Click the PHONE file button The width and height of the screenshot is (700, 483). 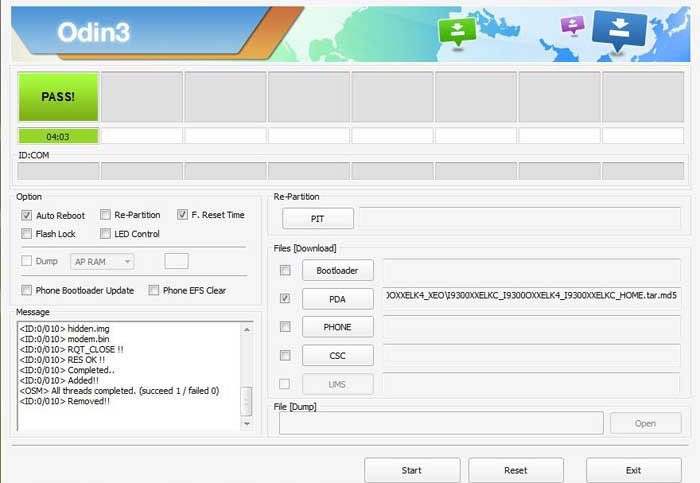click(338, 327)
